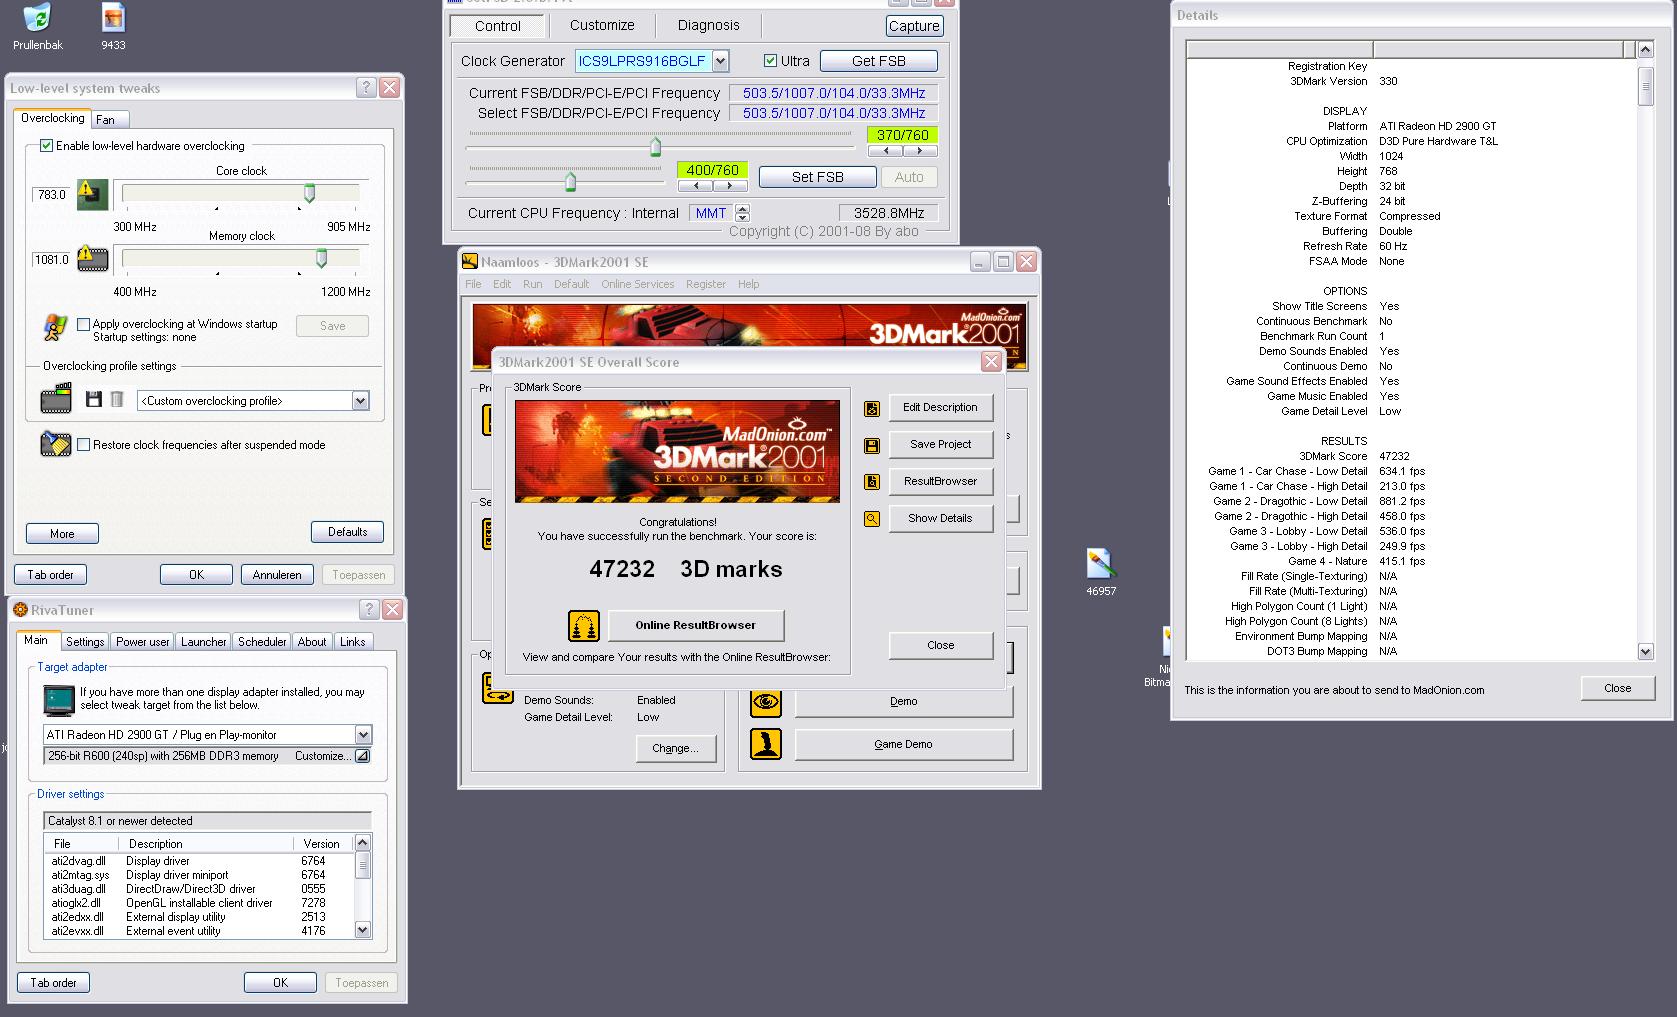Click the help question mark in RivaTuner title
The height and width of the screenshot is (1017, 1677).
(369, 609)
